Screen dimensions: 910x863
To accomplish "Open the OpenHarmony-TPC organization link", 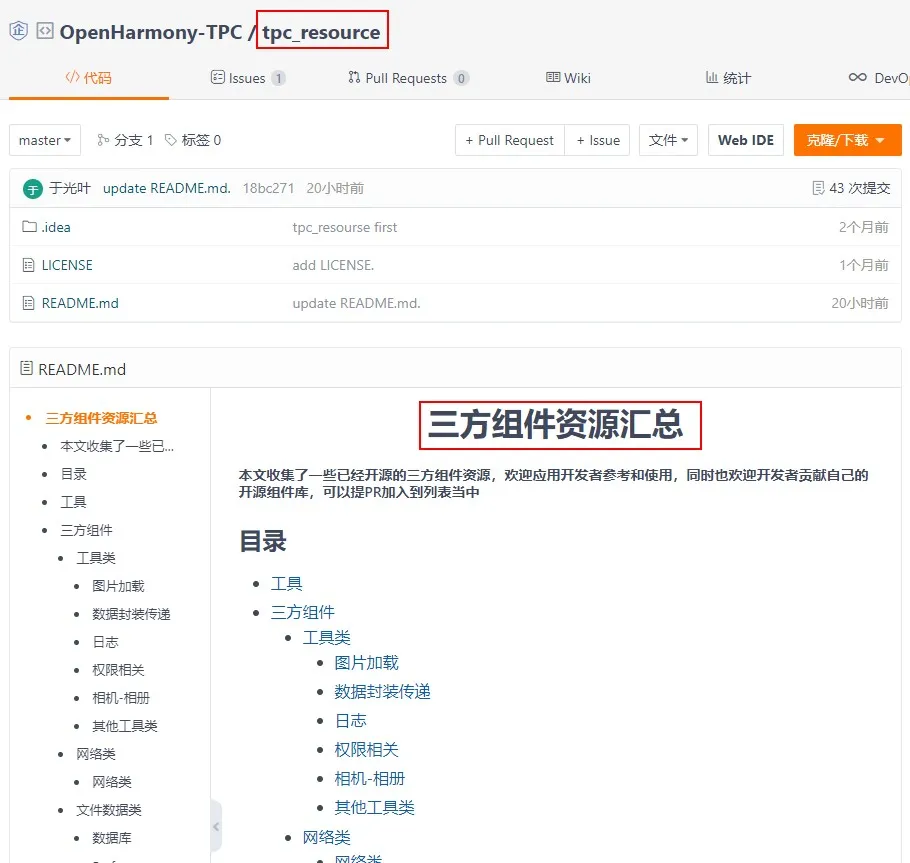I will (x=151, y=32).
